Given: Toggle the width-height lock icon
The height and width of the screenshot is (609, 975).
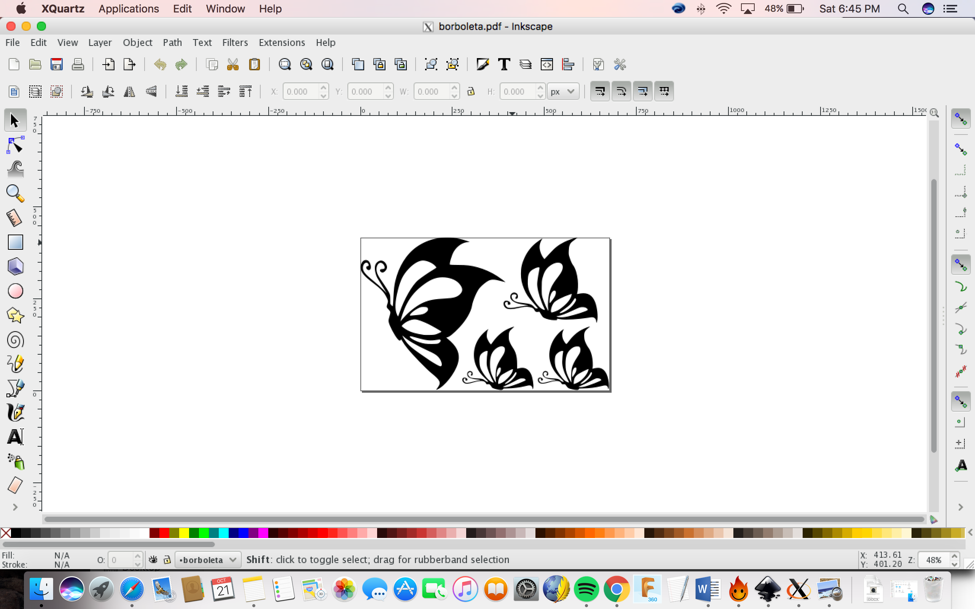Looking at the screenshot, I should tap(471, 91).
